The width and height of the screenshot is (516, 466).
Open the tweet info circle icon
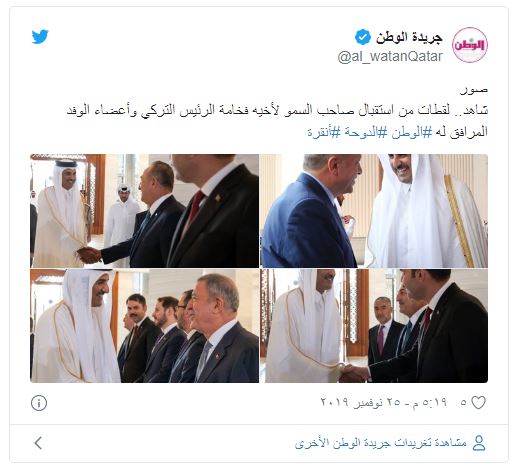point(39,403)
